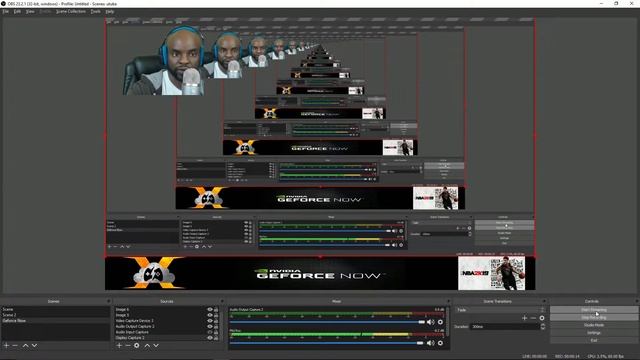Open the Help menu
This screenshot has width=640, height=360.
pos(109,11)
